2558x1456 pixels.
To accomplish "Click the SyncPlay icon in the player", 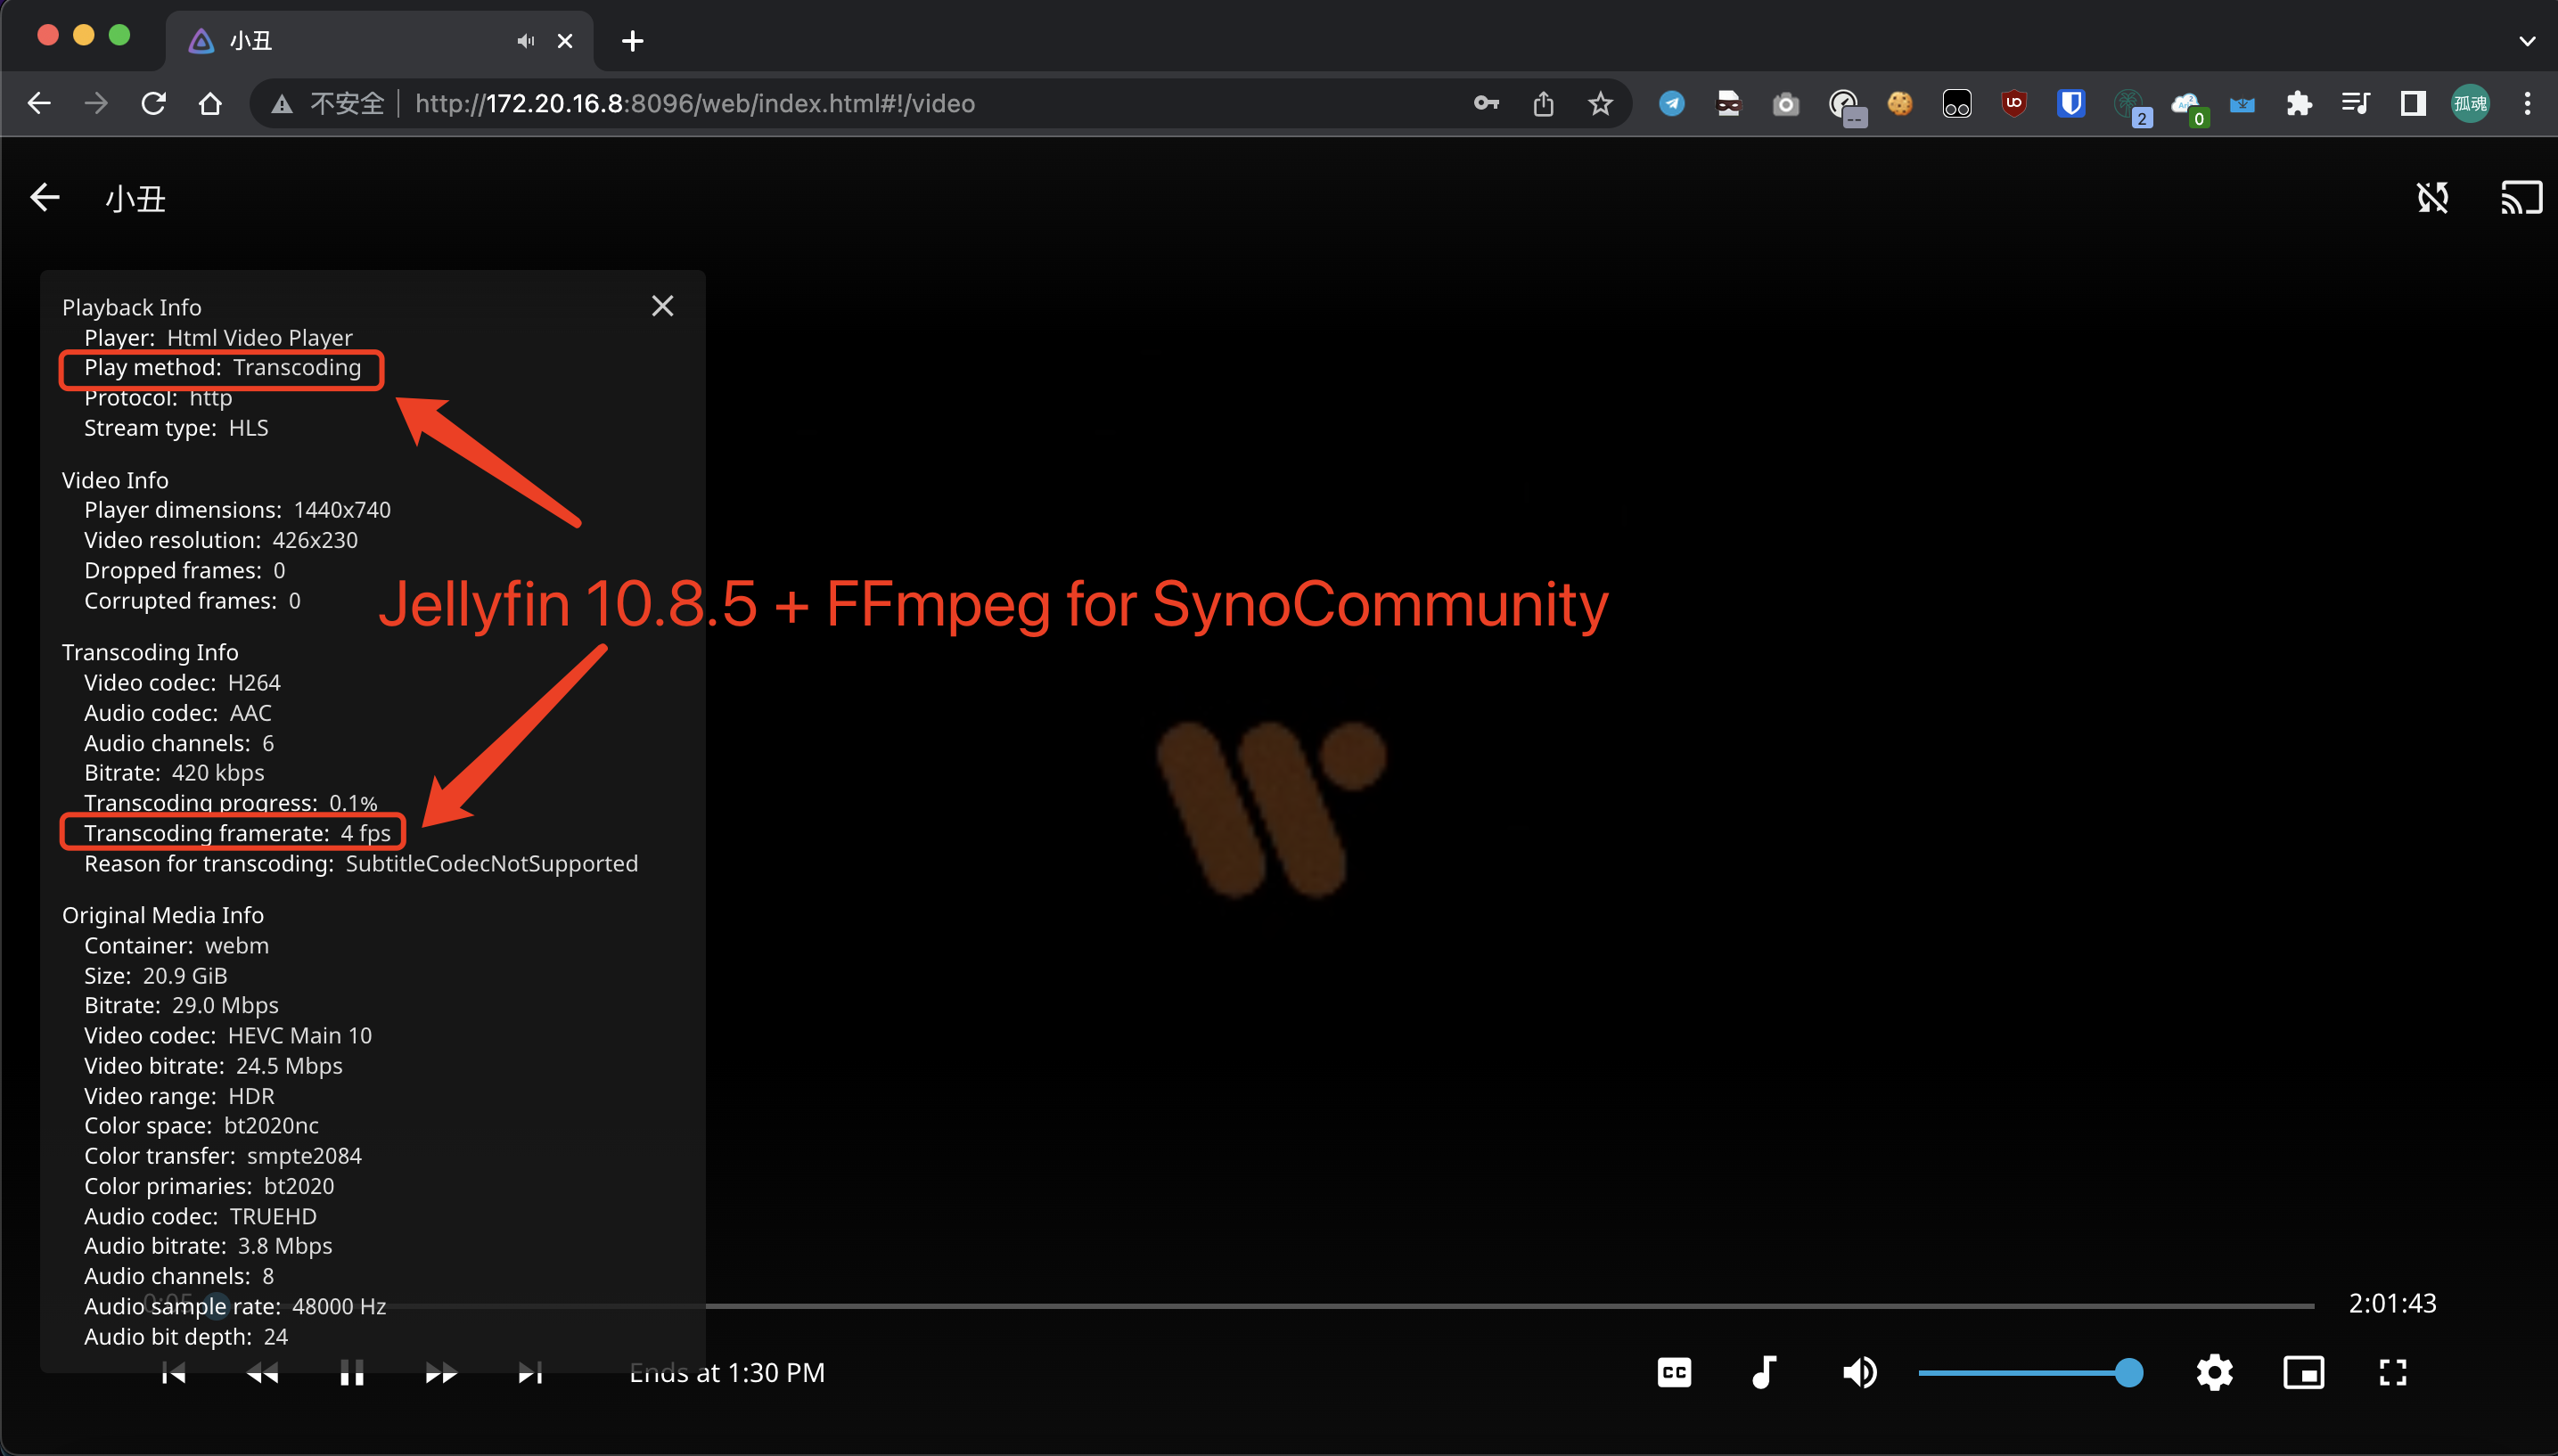I will 2433,197.
